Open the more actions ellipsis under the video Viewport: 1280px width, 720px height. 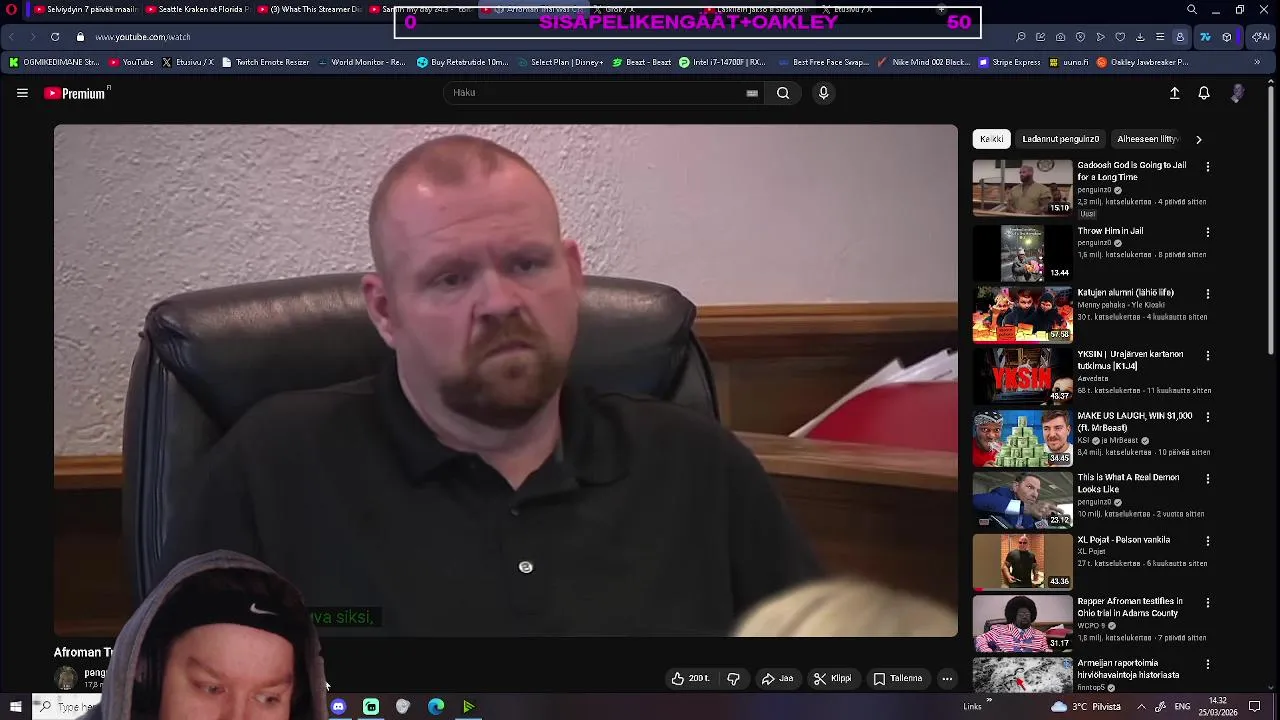pos(947,678)
